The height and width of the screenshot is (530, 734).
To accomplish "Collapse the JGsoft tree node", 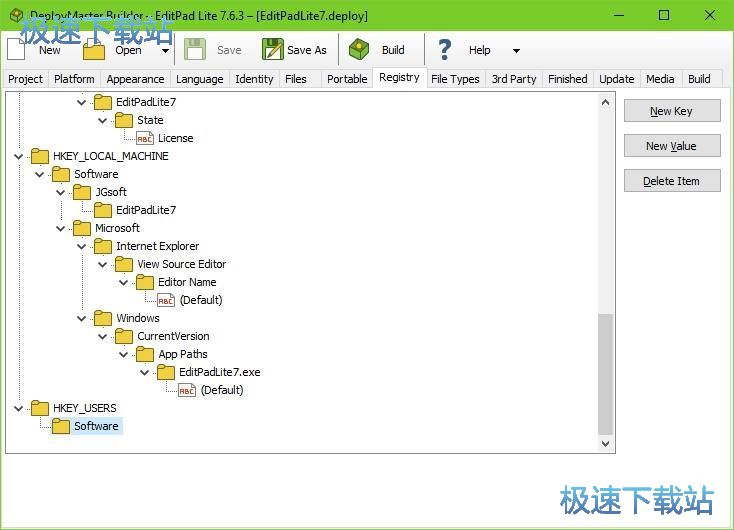I will point(60,192).
